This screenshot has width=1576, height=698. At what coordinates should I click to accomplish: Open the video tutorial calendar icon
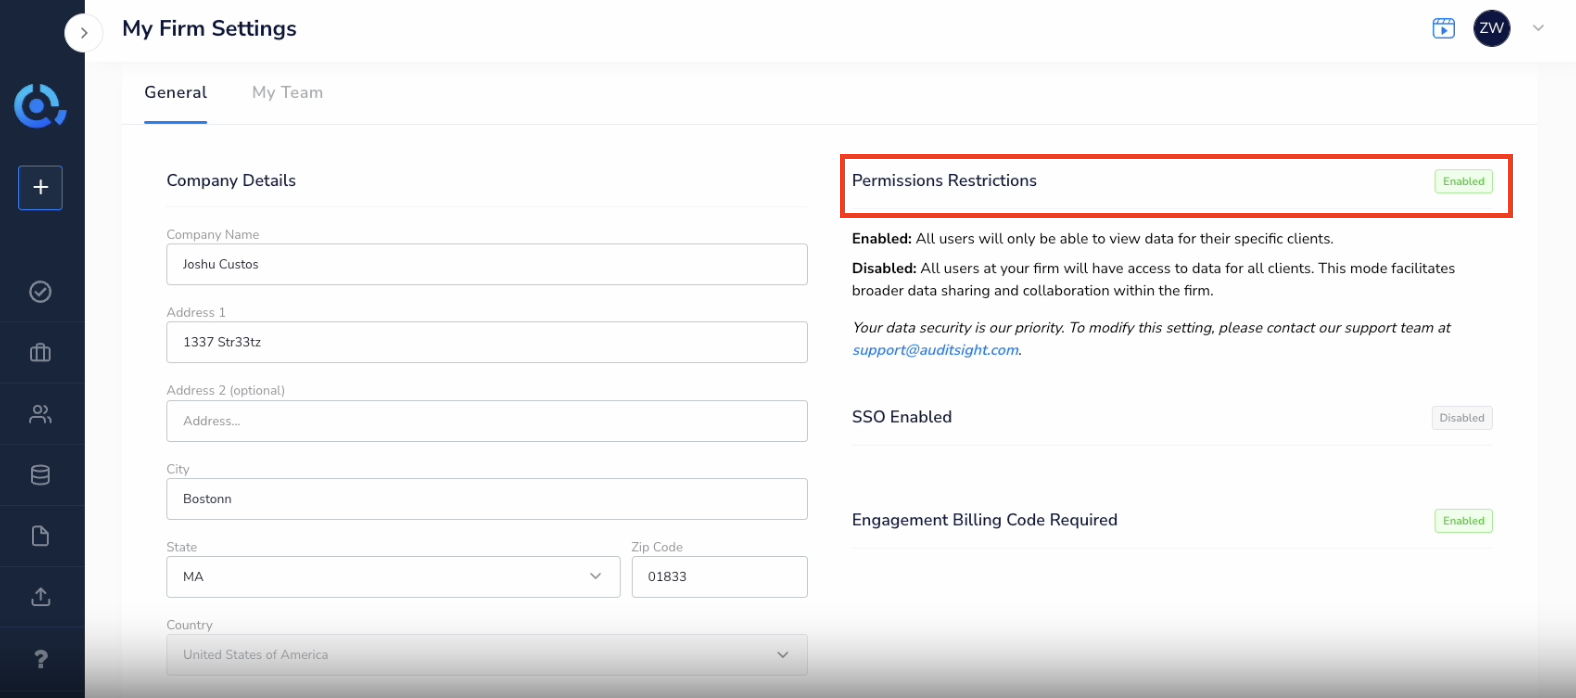tap(1443, 28)
